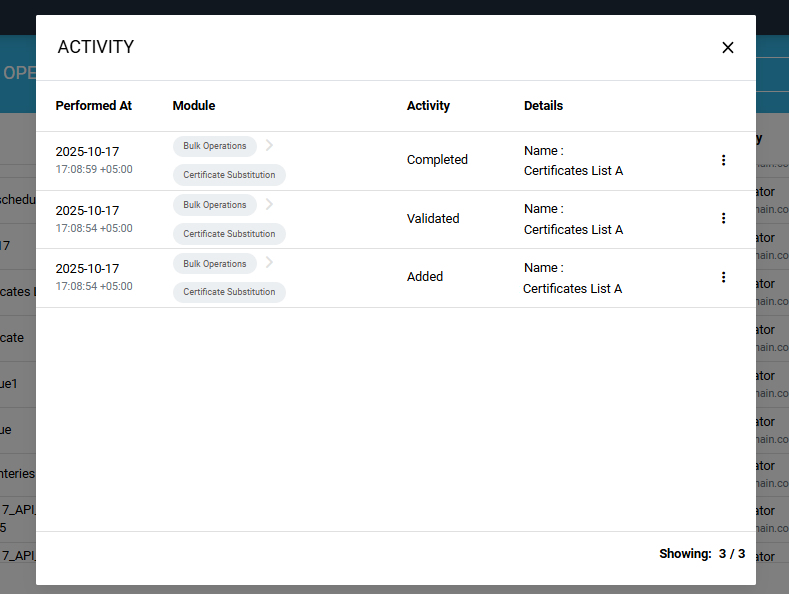Select the Bulk Operations chip in the Added row

coord(214,264)
